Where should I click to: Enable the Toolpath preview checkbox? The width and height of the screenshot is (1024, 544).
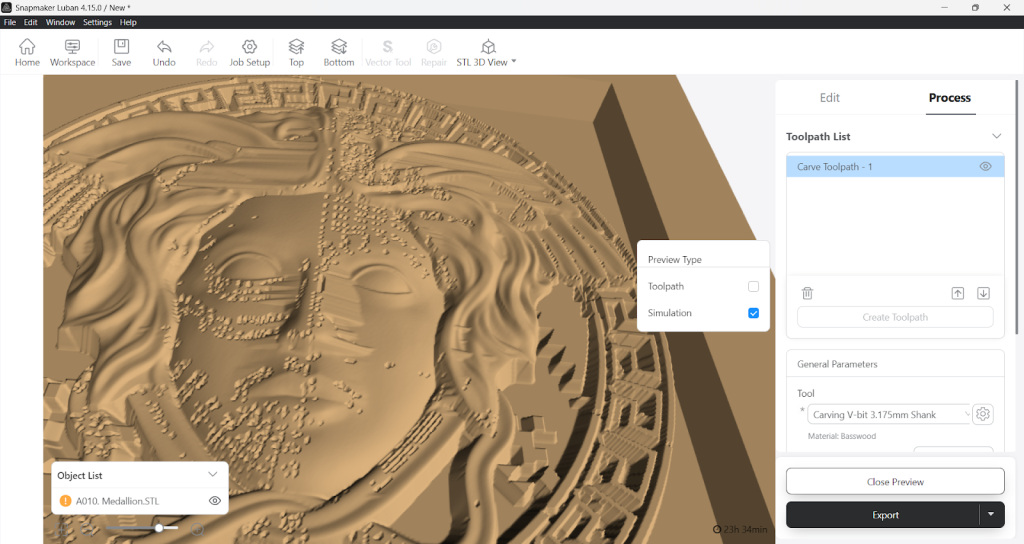click(753, 286)
